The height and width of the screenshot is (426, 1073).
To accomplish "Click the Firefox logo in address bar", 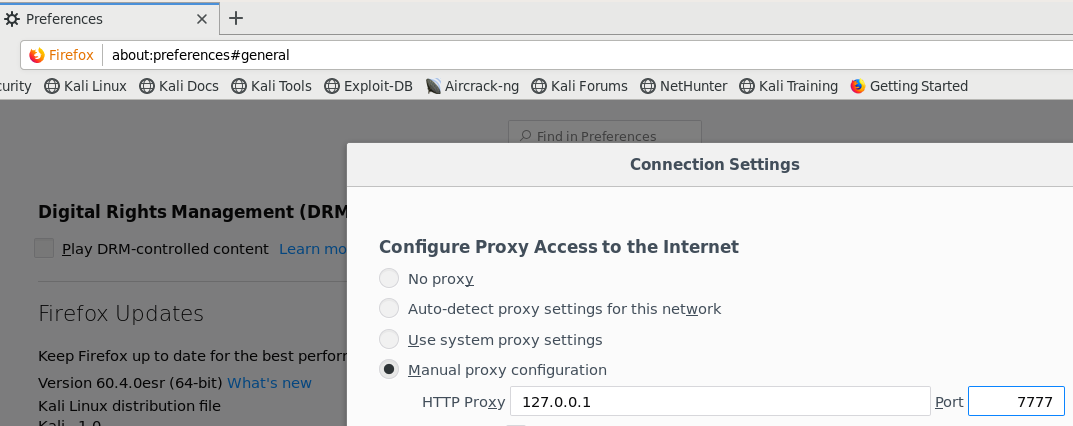I will 37,55.
